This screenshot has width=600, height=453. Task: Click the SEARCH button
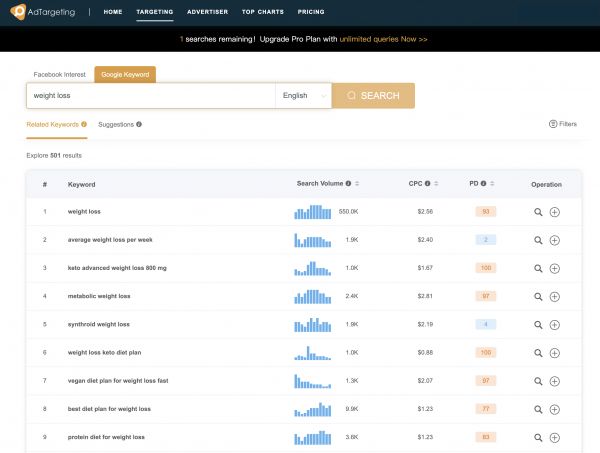coord(373,96)
